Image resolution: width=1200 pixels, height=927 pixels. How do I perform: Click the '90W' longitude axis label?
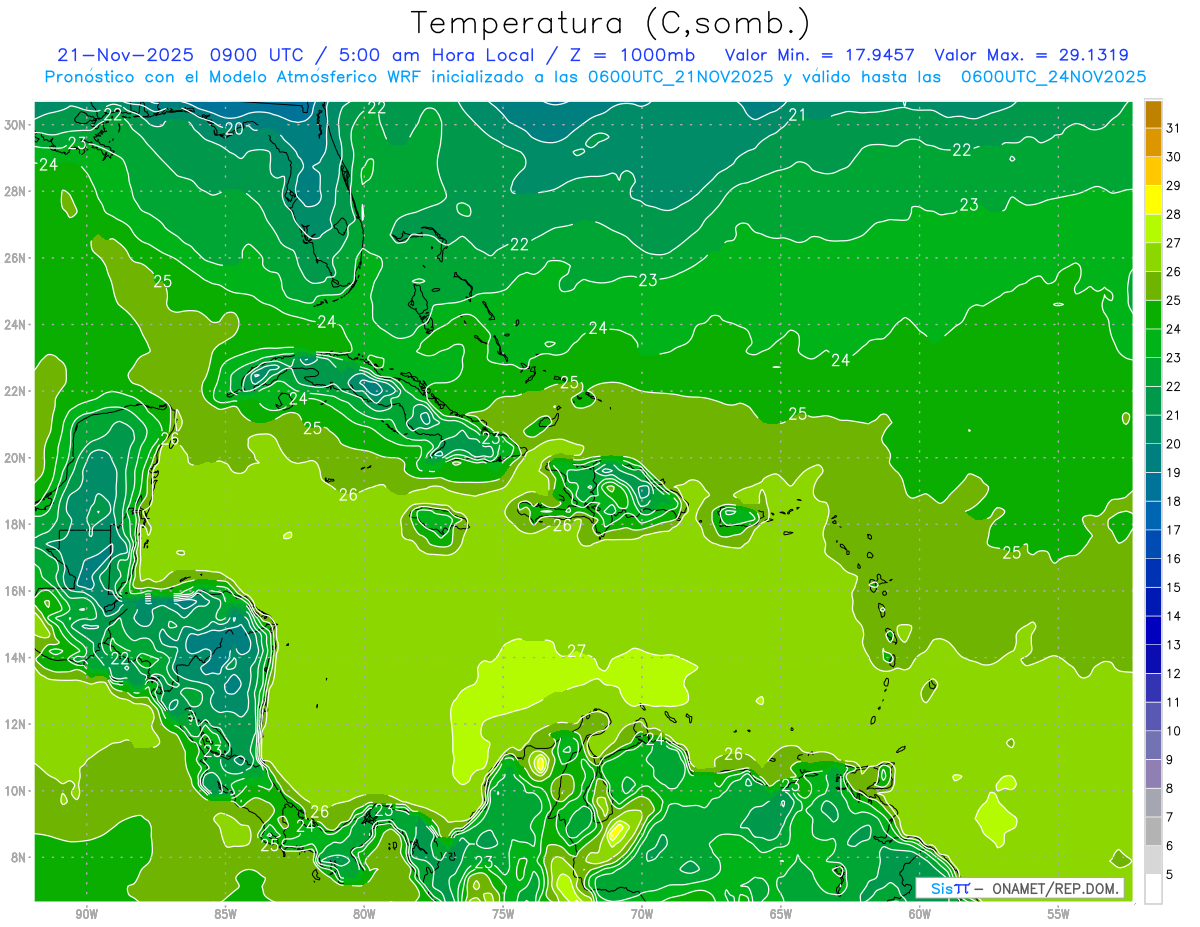click(87, 914)
